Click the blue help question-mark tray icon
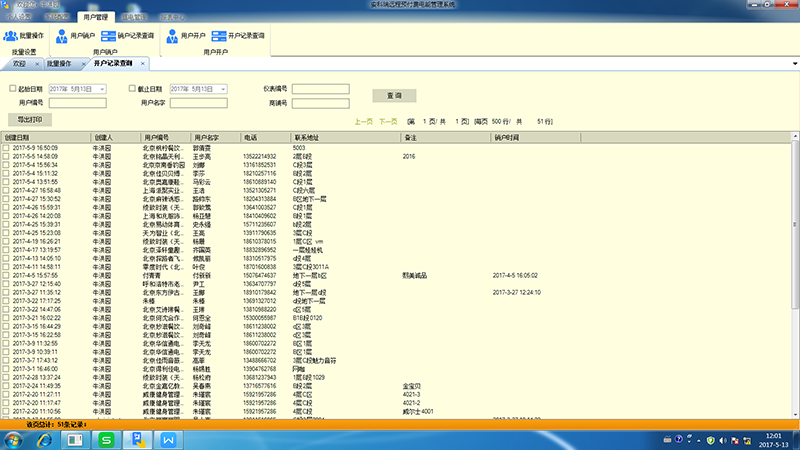The image size is (800, 450). tap(679, 439)
